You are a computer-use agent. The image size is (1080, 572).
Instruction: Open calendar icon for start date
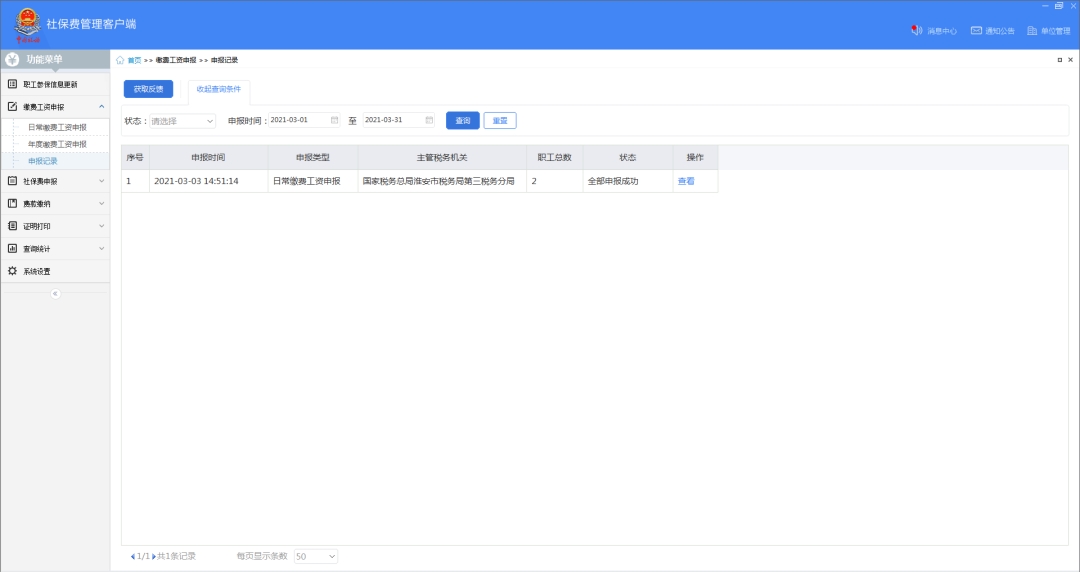[335, 120]
